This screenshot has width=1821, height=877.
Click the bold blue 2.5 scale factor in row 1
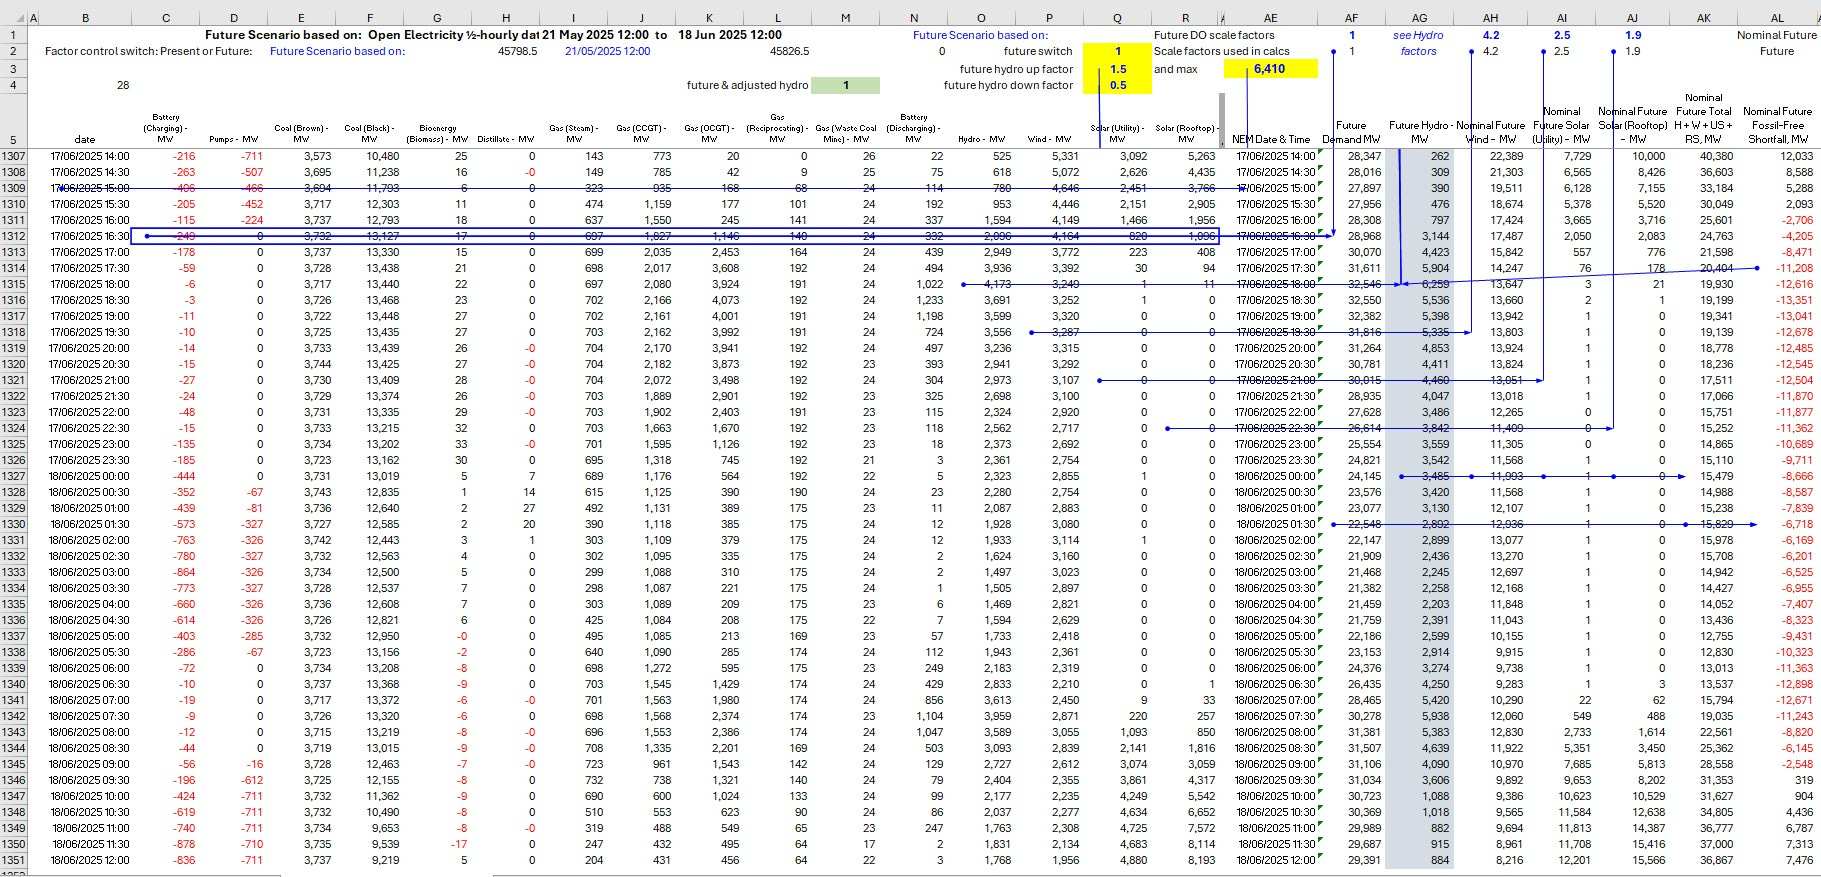(x=1562, y=35)
